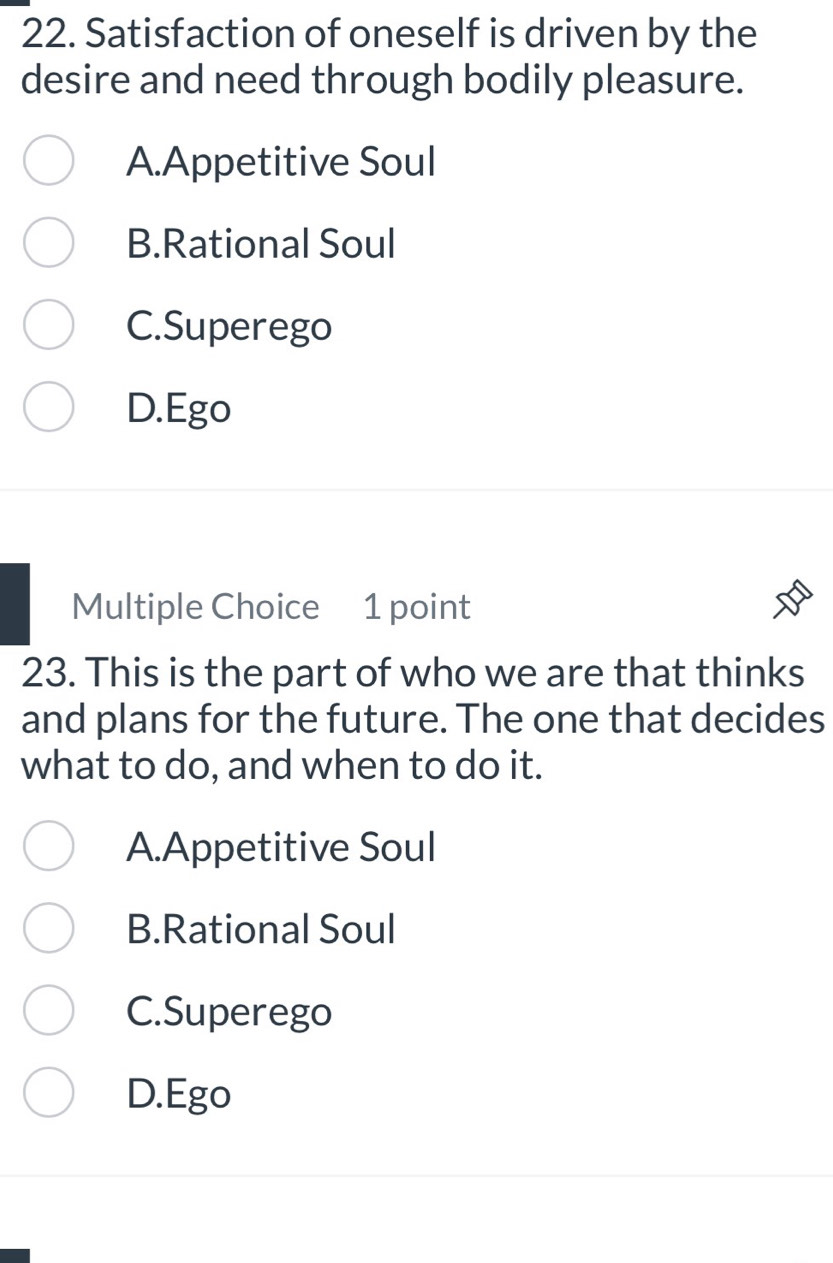
Task: Select Rational Soul radio for question 23
Action: 48,930
